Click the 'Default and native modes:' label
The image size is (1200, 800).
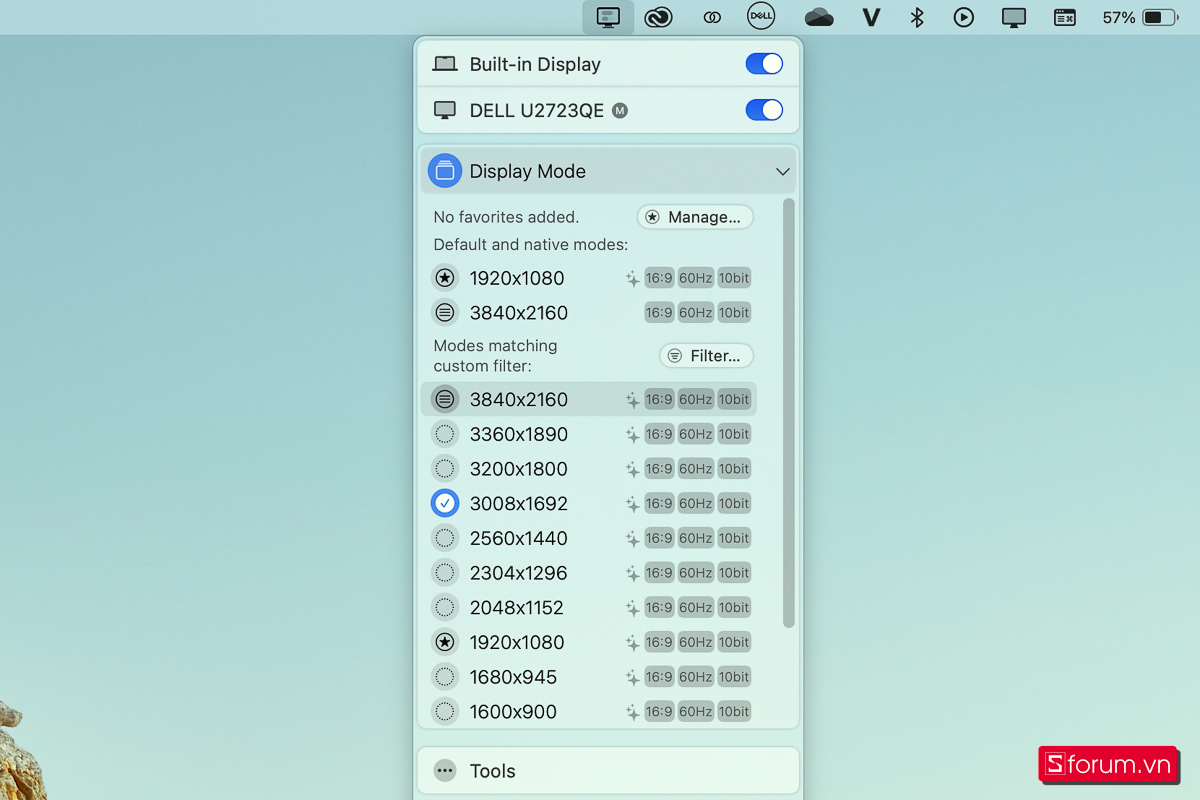coord(531,245)
